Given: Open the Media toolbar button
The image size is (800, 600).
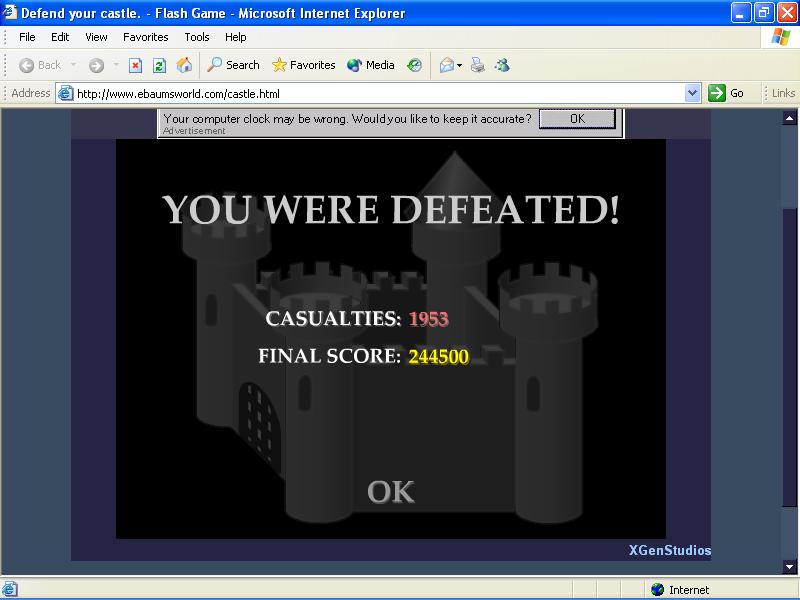Looking at the screenshot, I should coord(370,65).
